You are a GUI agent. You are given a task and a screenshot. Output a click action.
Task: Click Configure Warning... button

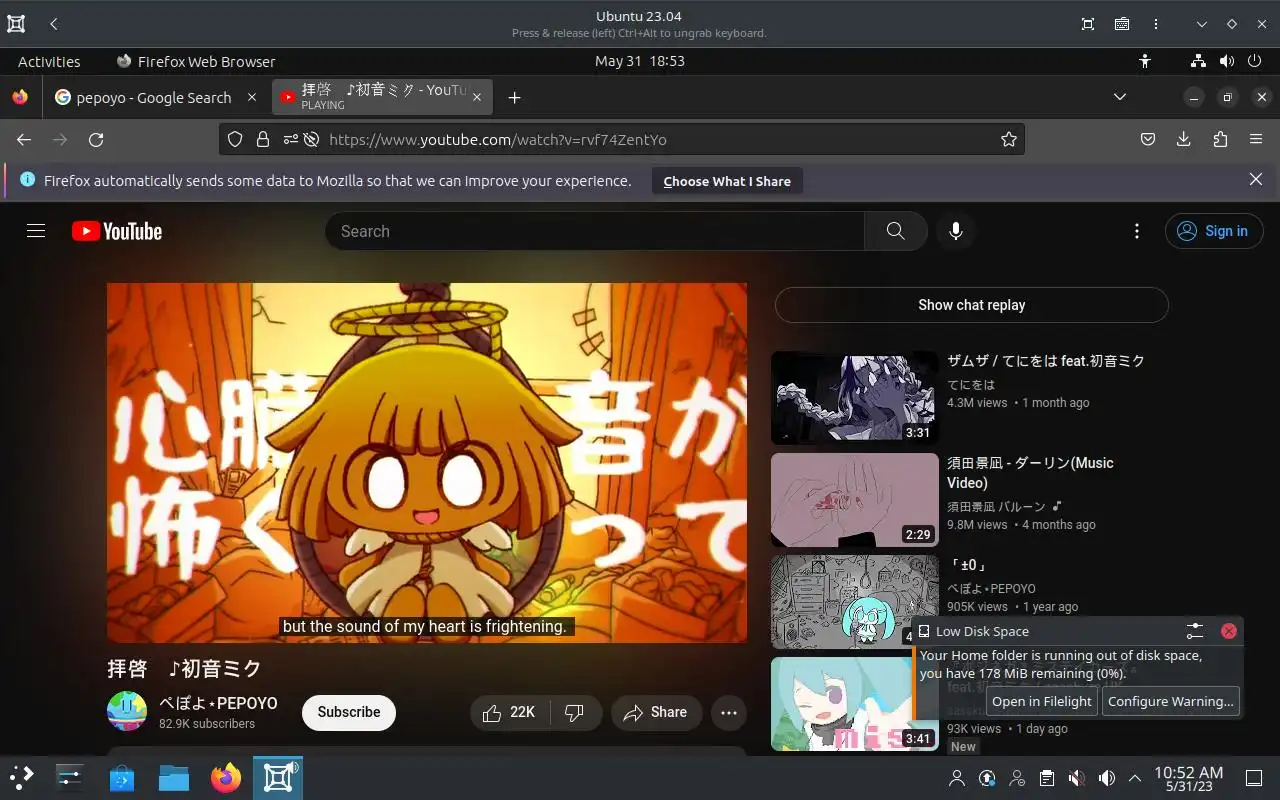point(1170,701)
